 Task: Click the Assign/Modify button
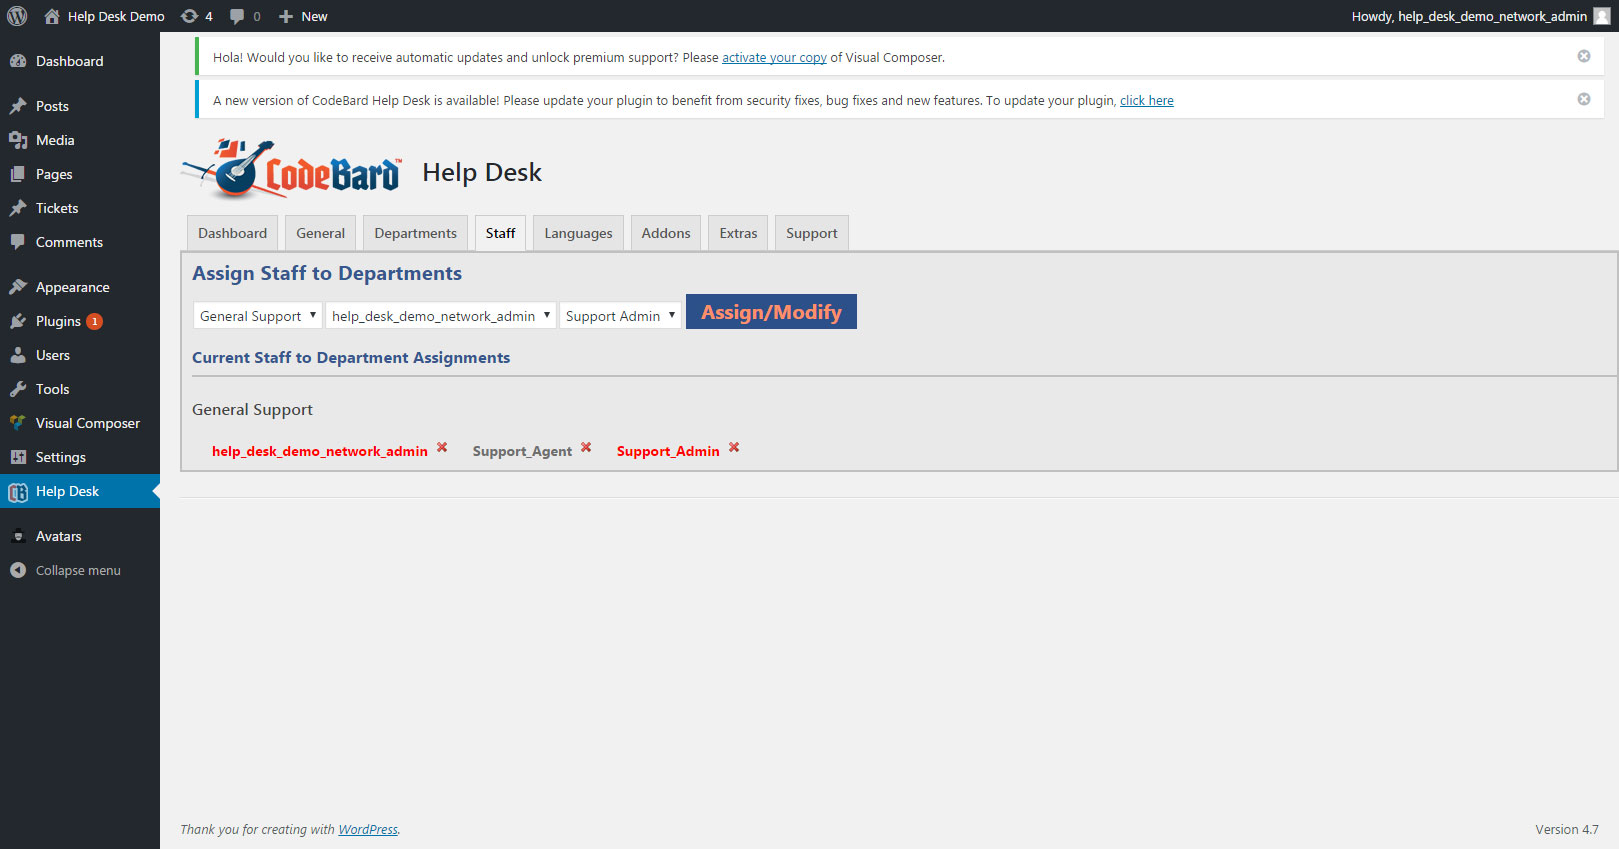(x=771, y=312)
